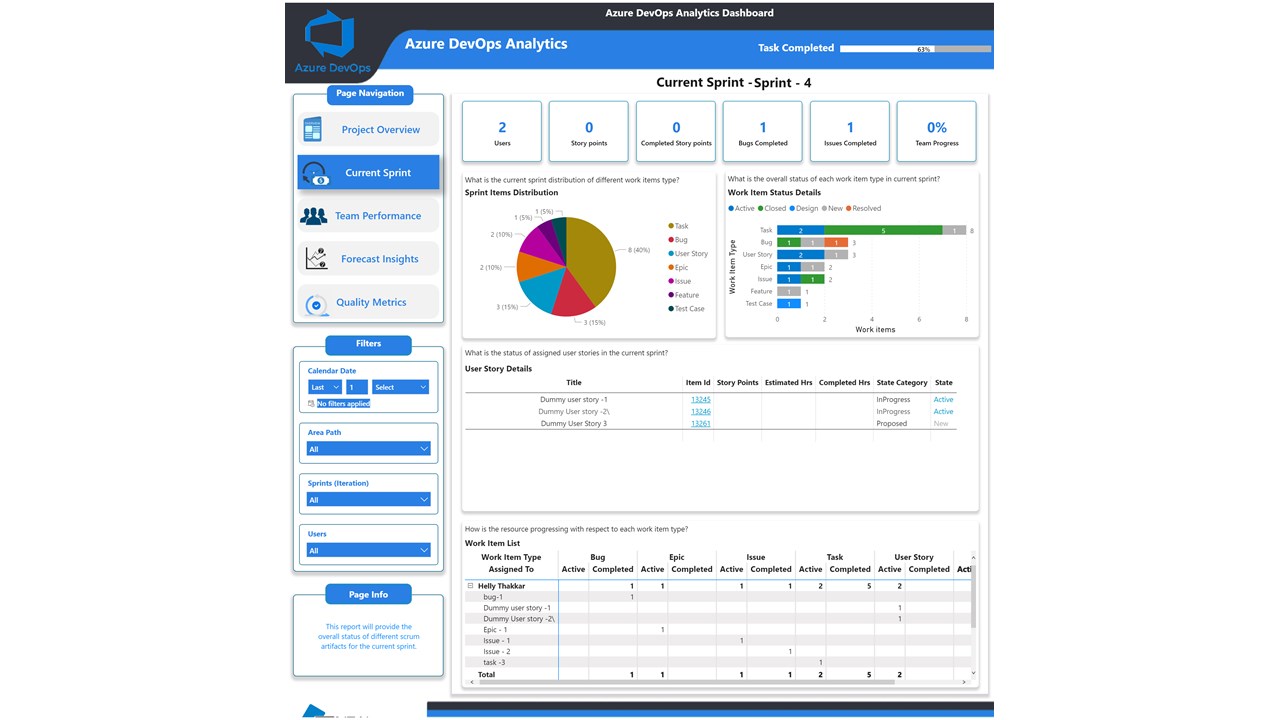The image size is (1280, 720).
Task: Click the Issue legend color swatch
Action: coord(671,281)
